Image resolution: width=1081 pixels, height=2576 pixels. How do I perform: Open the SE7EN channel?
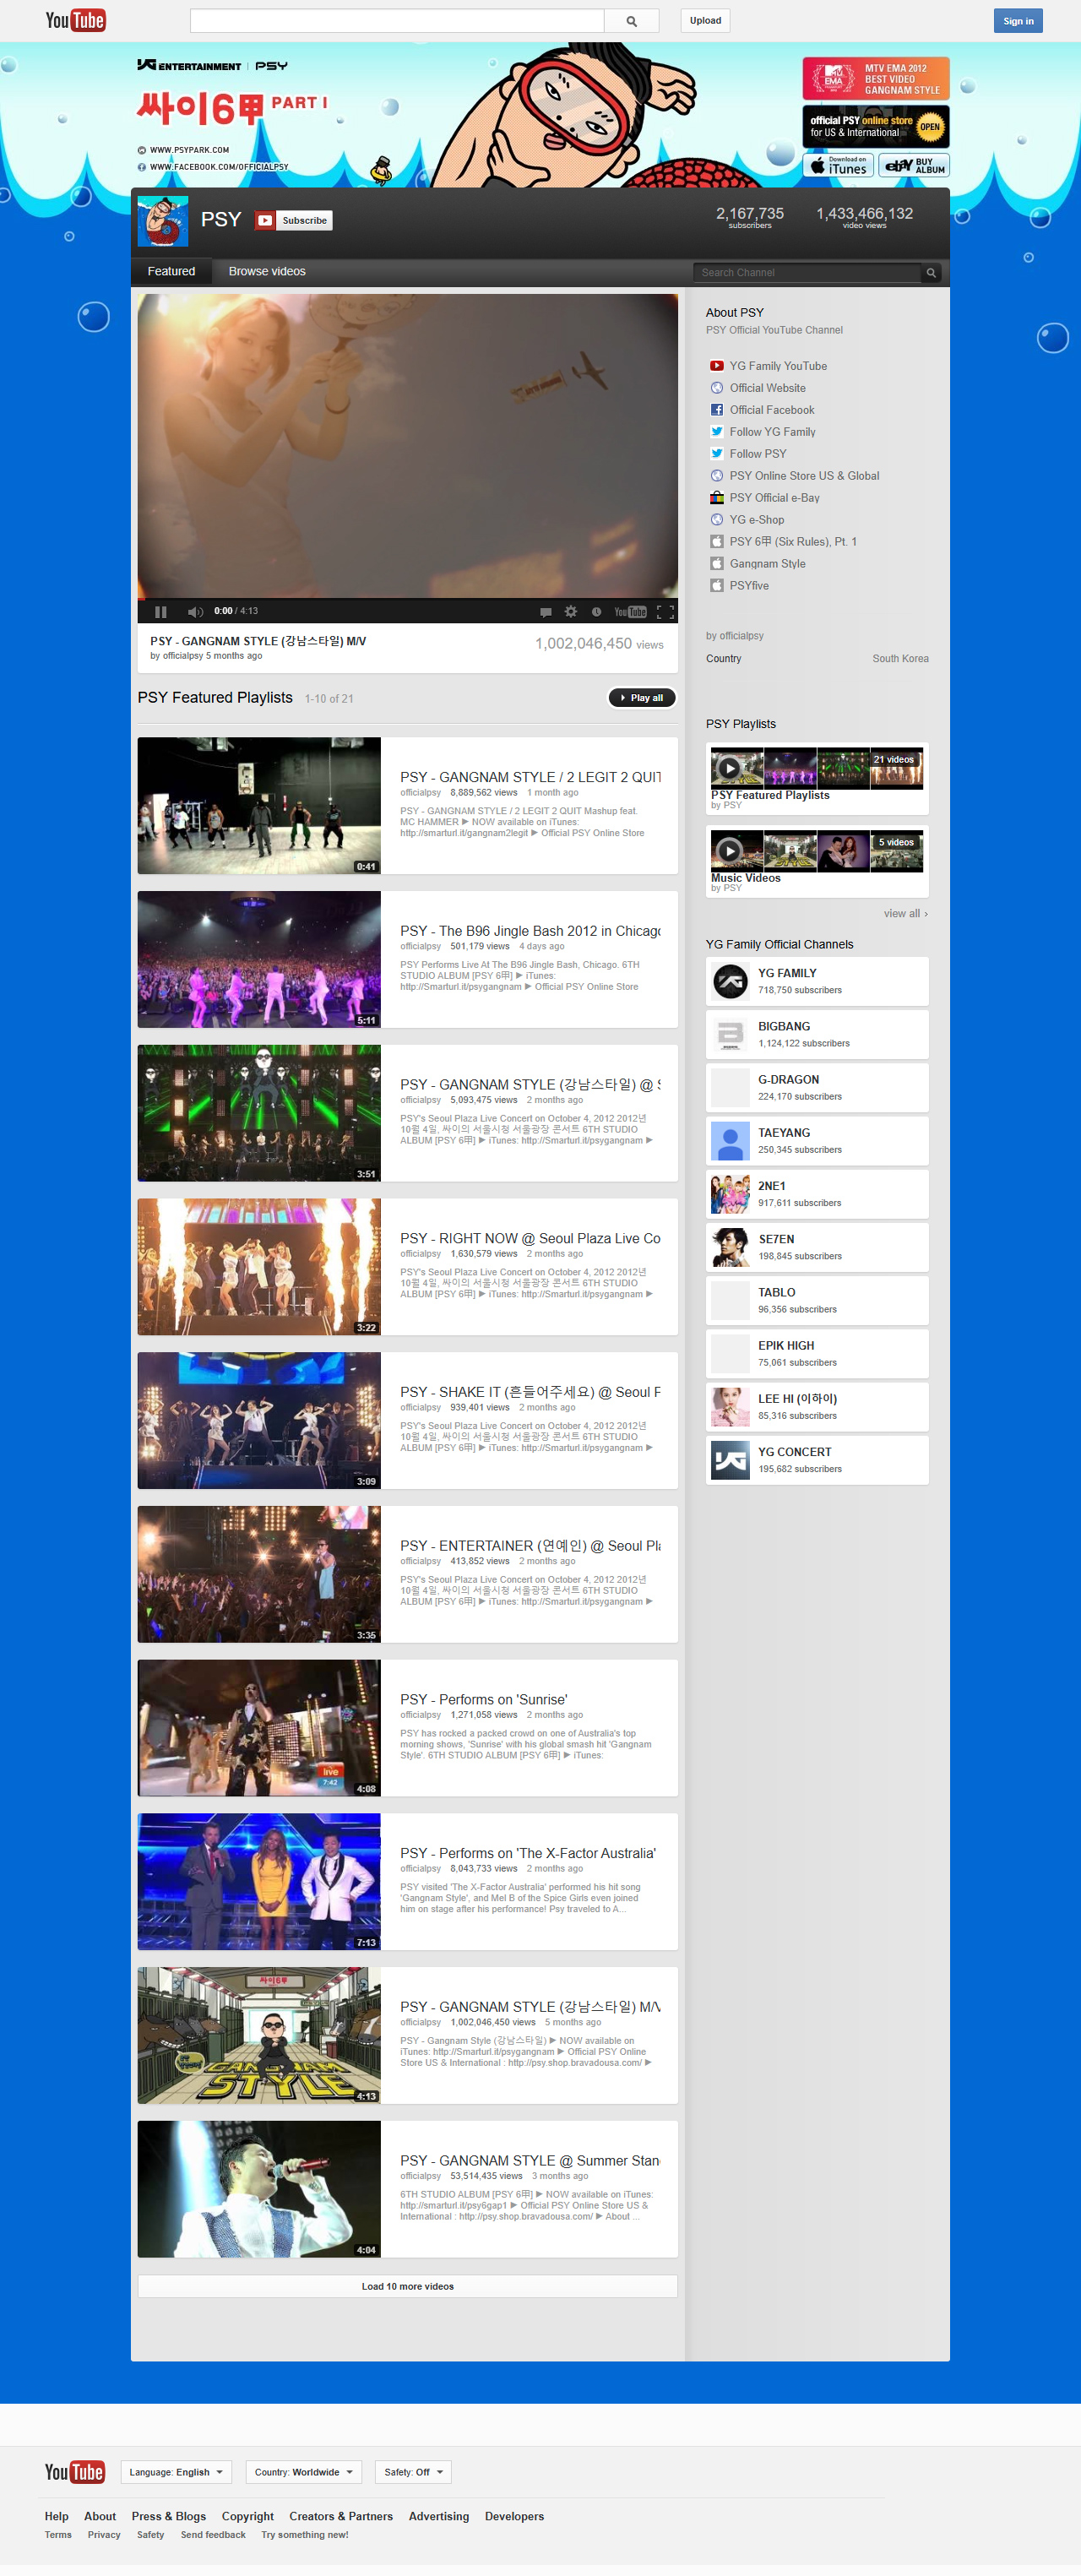817,1247
